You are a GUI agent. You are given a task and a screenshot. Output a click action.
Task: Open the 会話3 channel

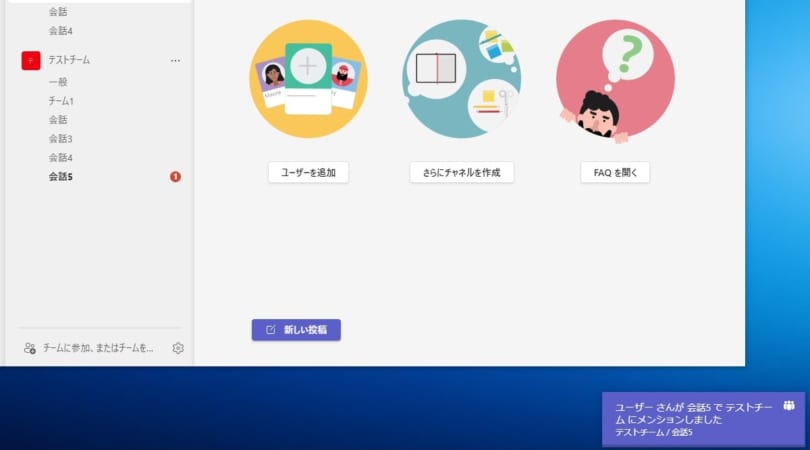[x=60, y=138]
